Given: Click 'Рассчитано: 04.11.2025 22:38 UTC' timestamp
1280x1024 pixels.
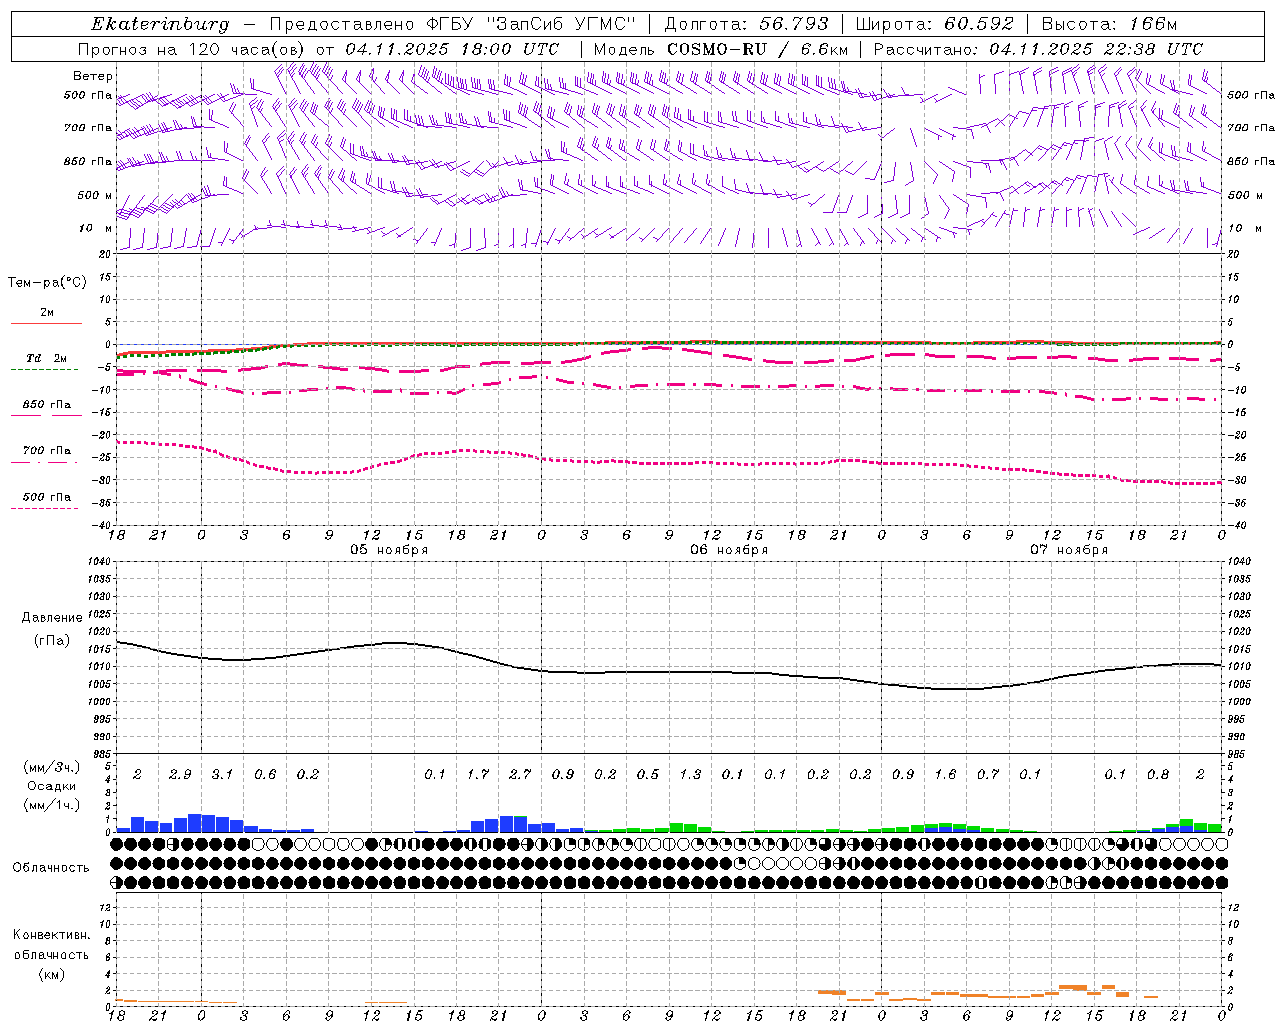Looking at the screenshot, I should [1038, 49].
